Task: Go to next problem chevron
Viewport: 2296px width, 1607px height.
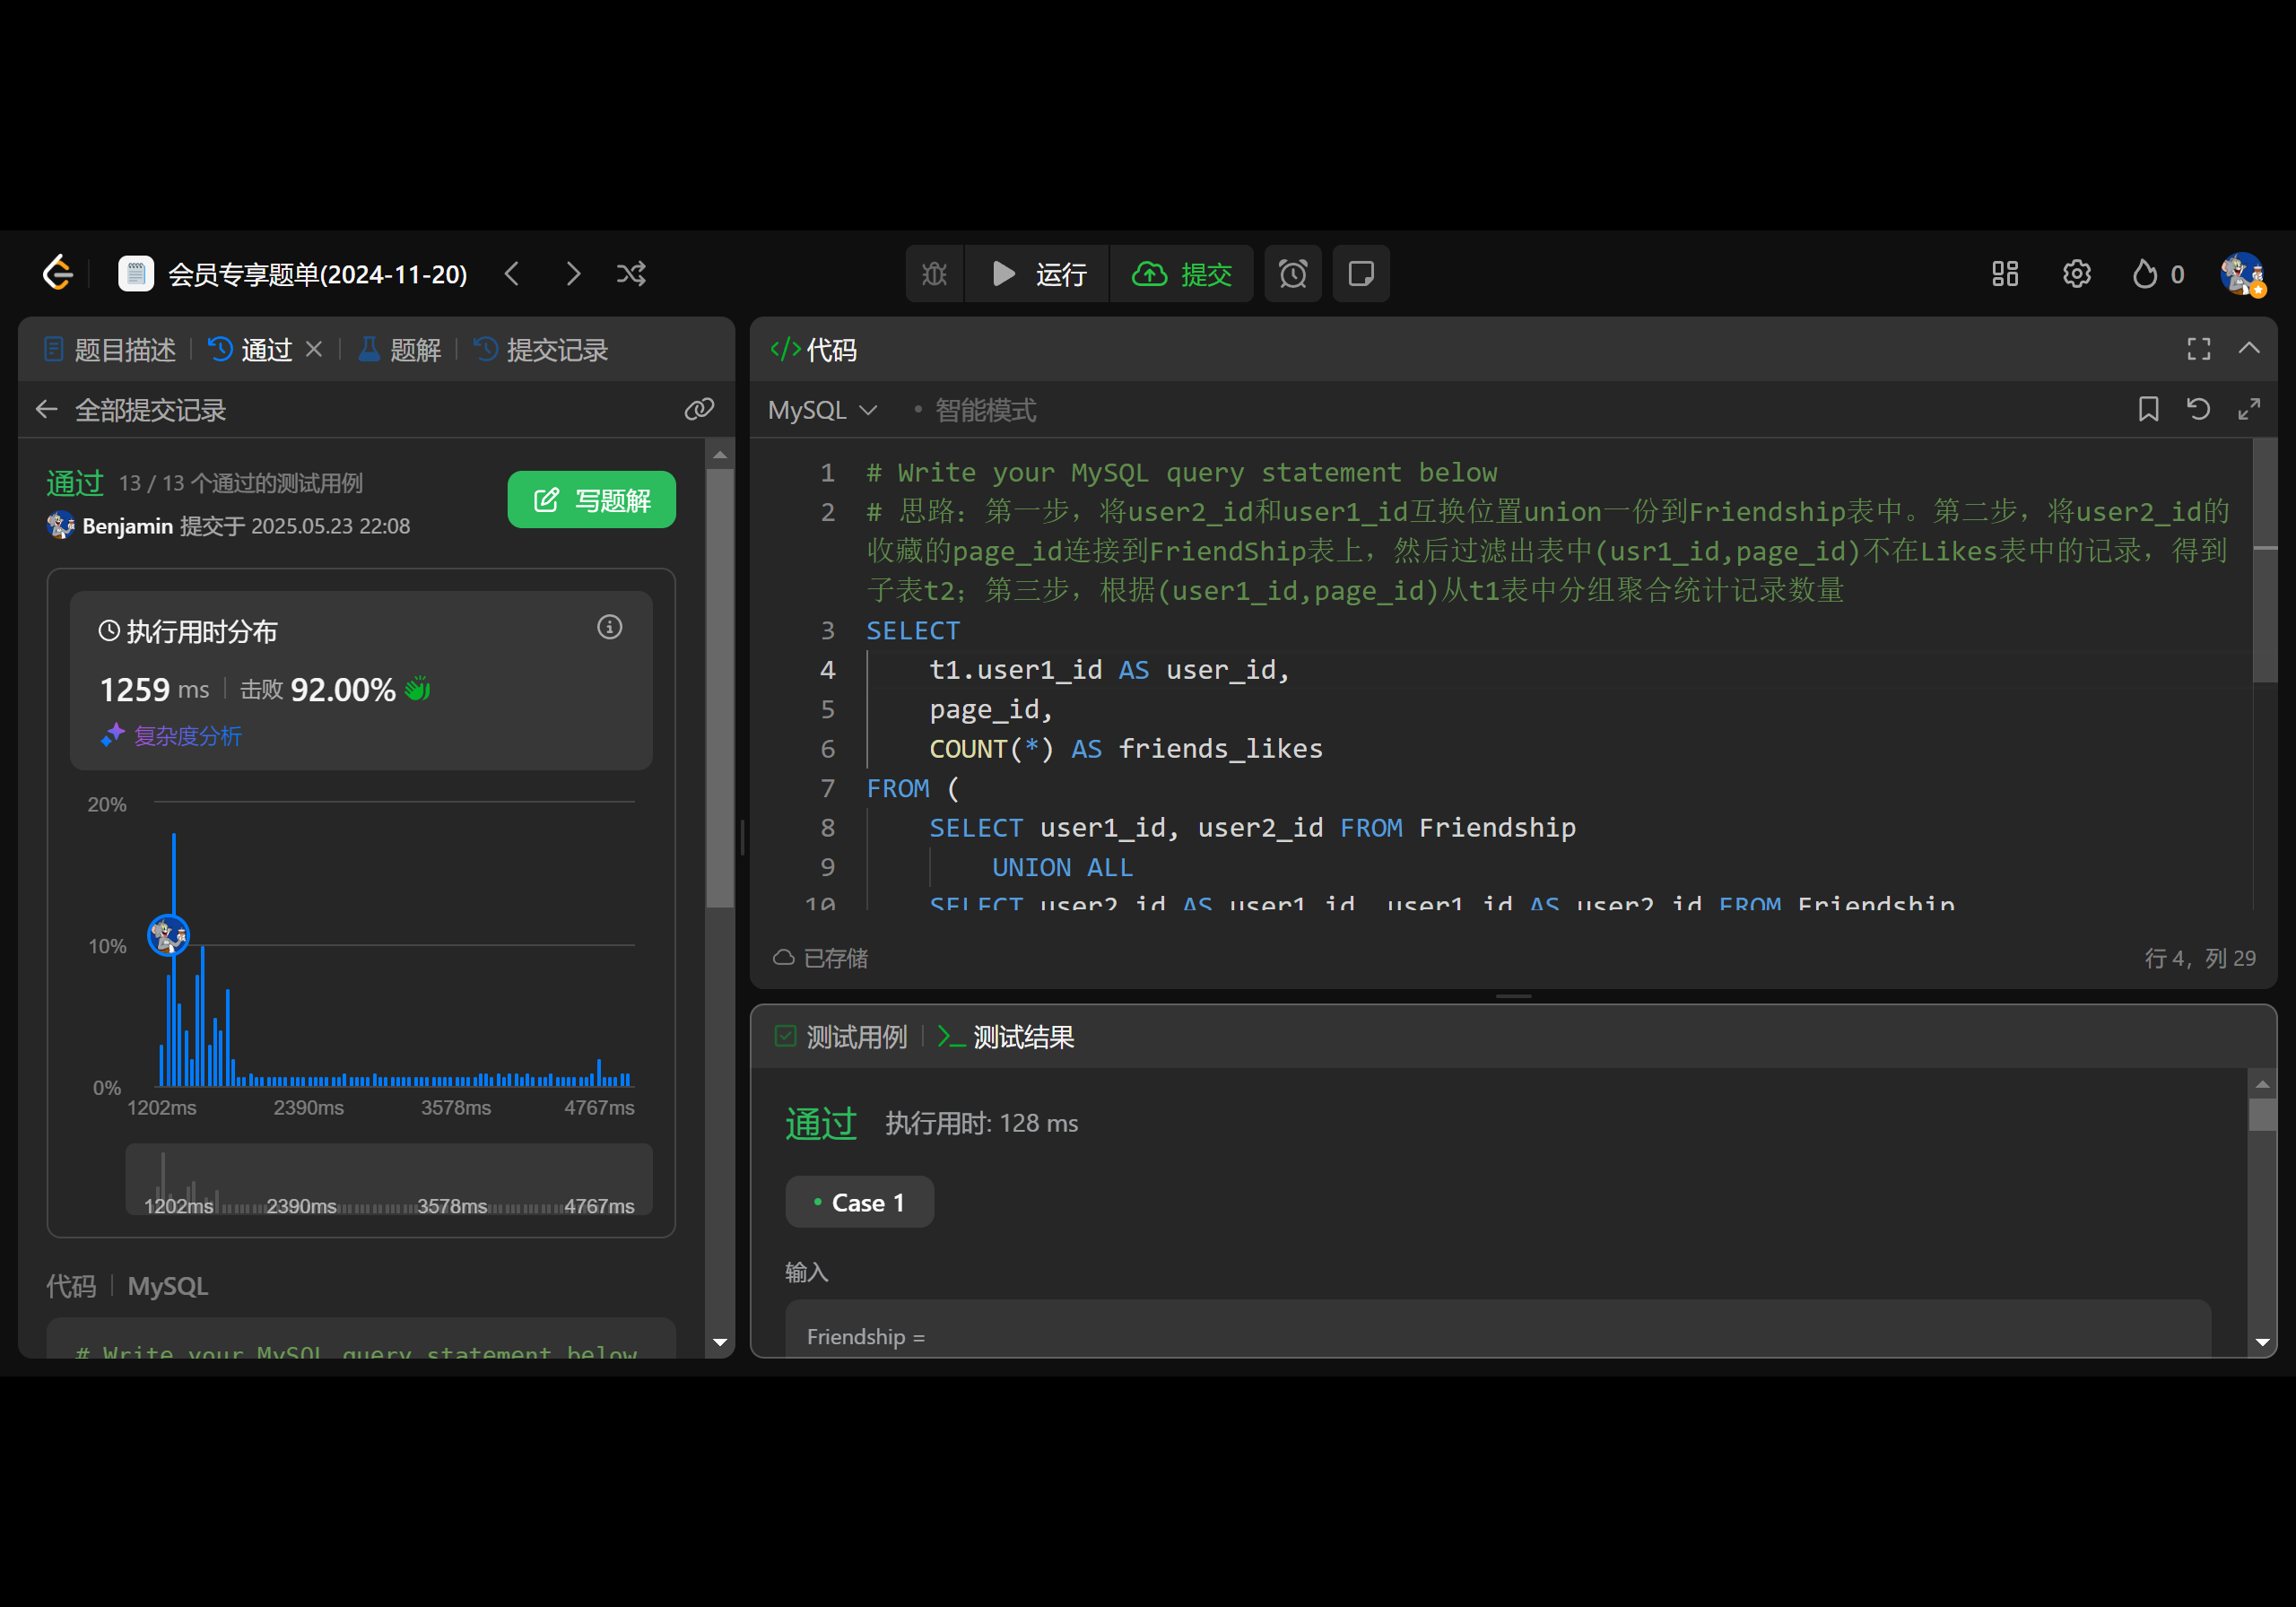Action: (x=573, y=274)
